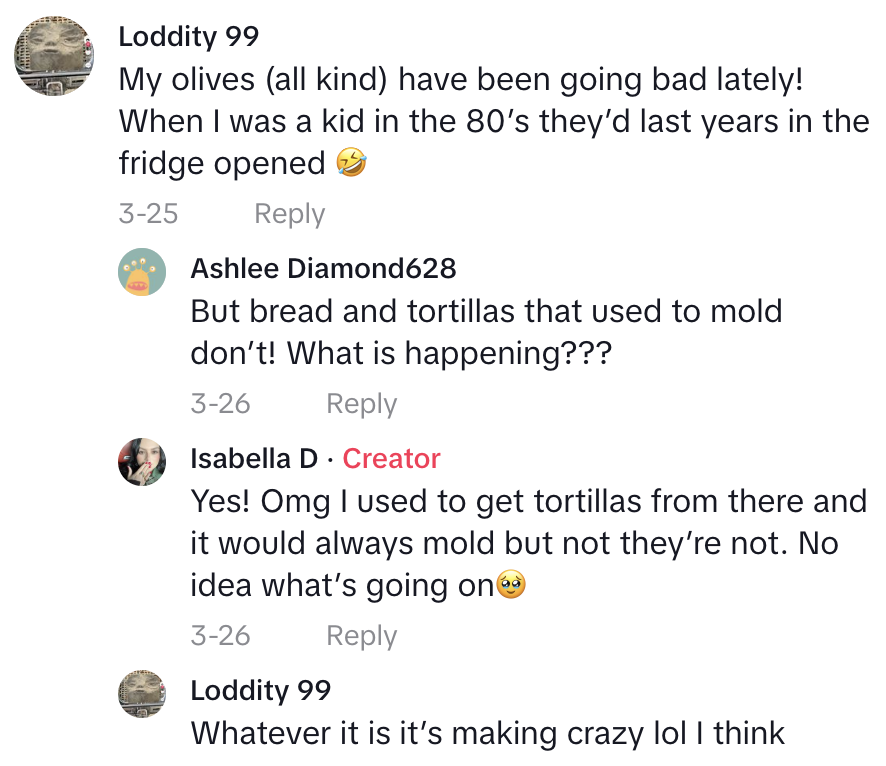Open the Ashlee Diamond628 username link
The height and width of the screenshot is (766, 886).
323,268
